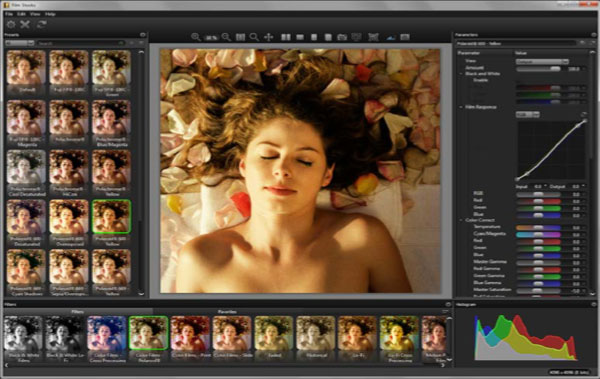Click the Histogram panel options icon
The width and height of the screenshot is (600, 379).
[593, 304]
